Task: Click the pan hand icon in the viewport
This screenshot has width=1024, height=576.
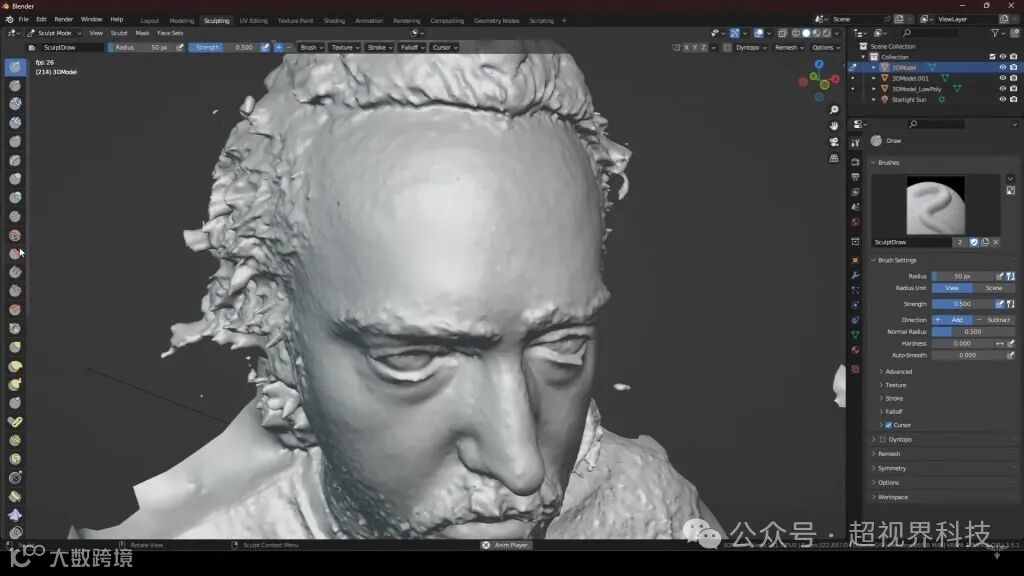Action: (834, 126)
